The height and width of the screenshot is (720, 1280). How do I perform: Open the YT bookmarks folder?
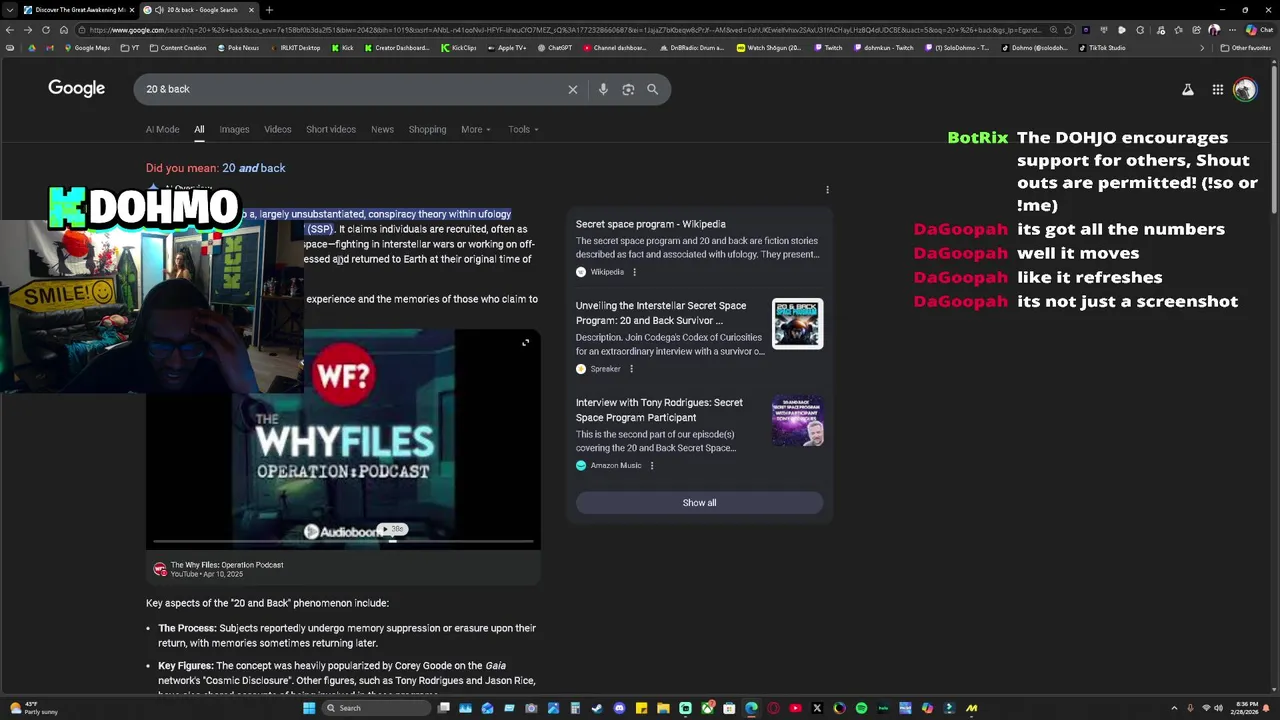(130, 48)
